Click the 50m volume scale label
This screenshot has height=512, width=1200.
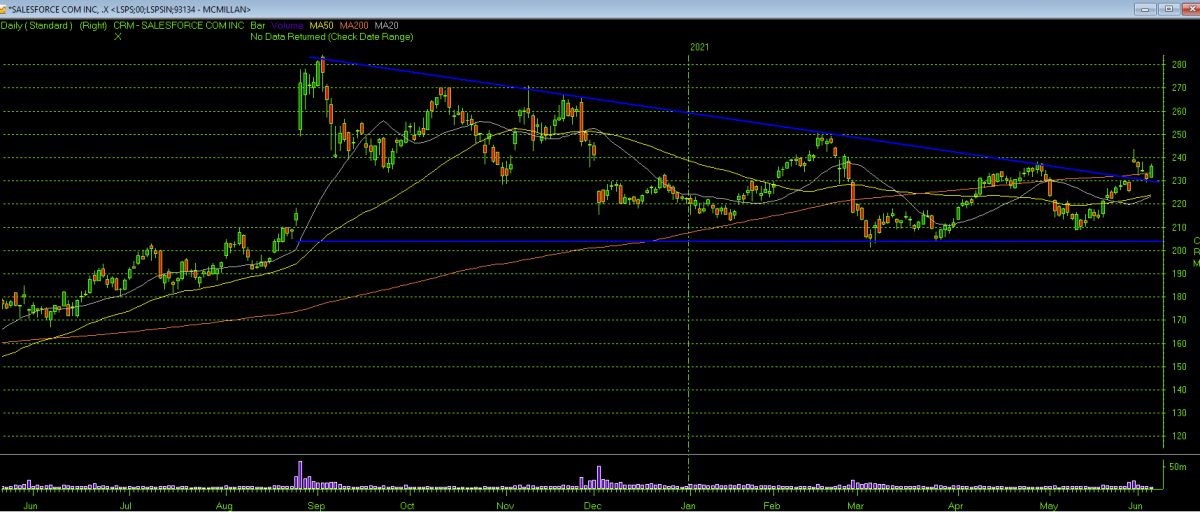(1176, 466)
